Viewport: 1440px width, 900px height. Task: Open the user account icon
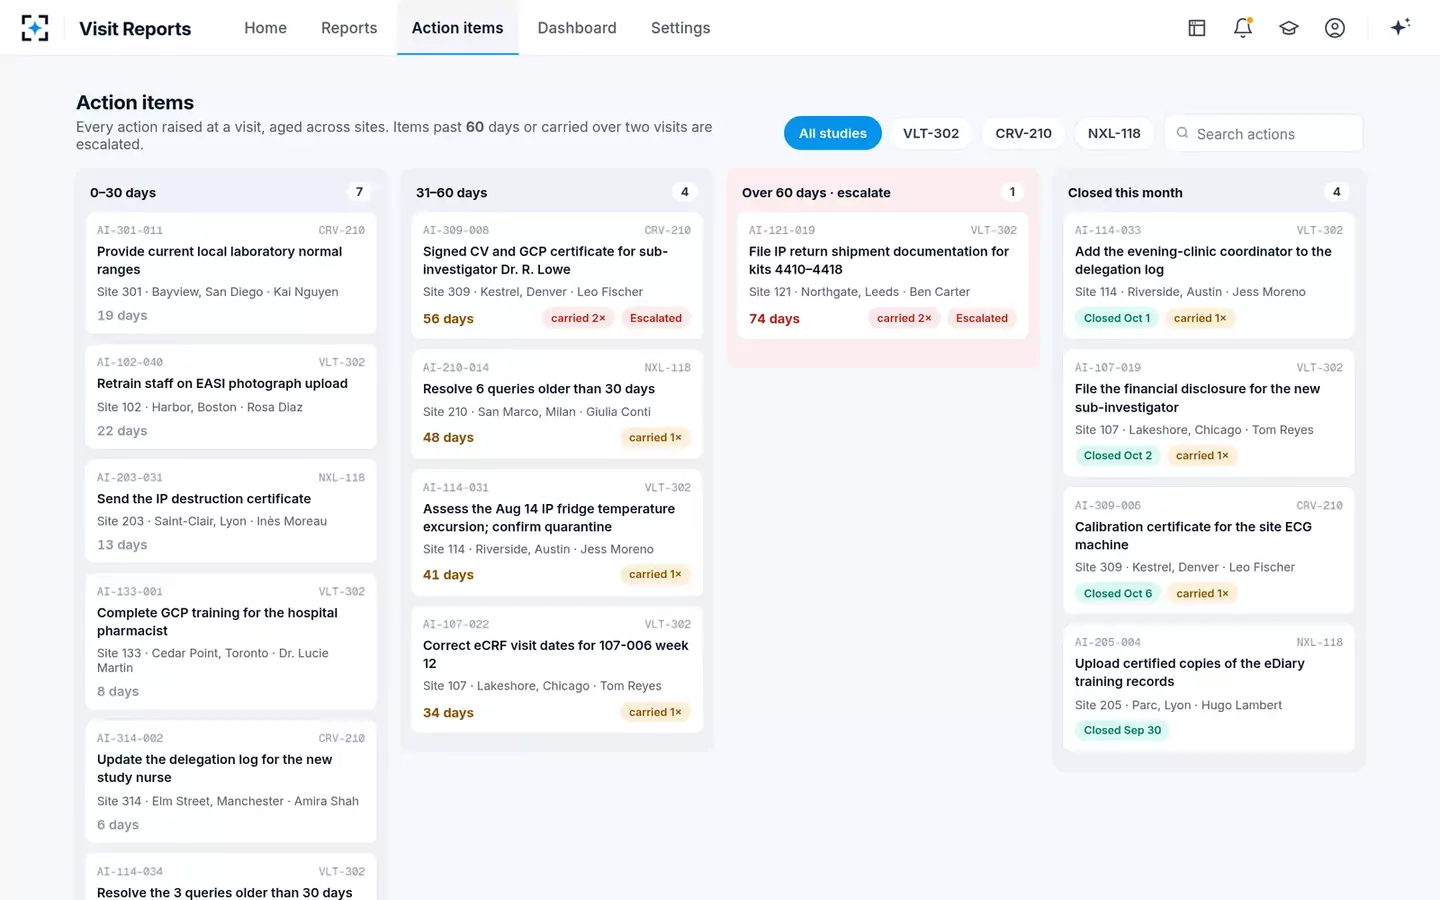(x=1335, y=28)
